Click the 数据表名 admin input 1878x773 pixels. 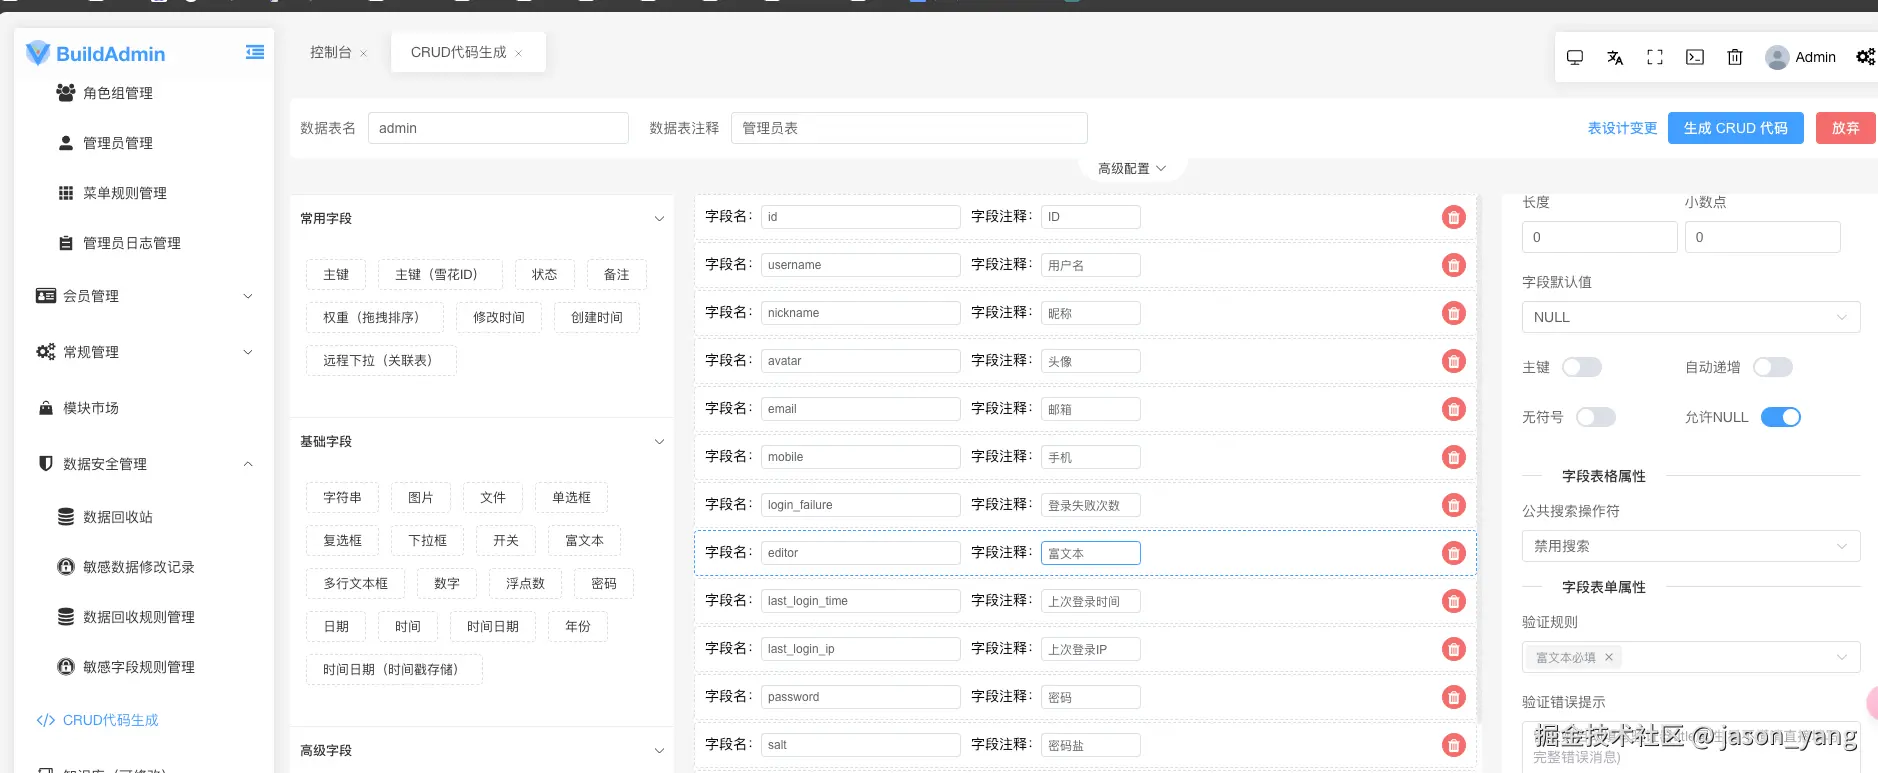pyautogui.click(x=498, y=128)
